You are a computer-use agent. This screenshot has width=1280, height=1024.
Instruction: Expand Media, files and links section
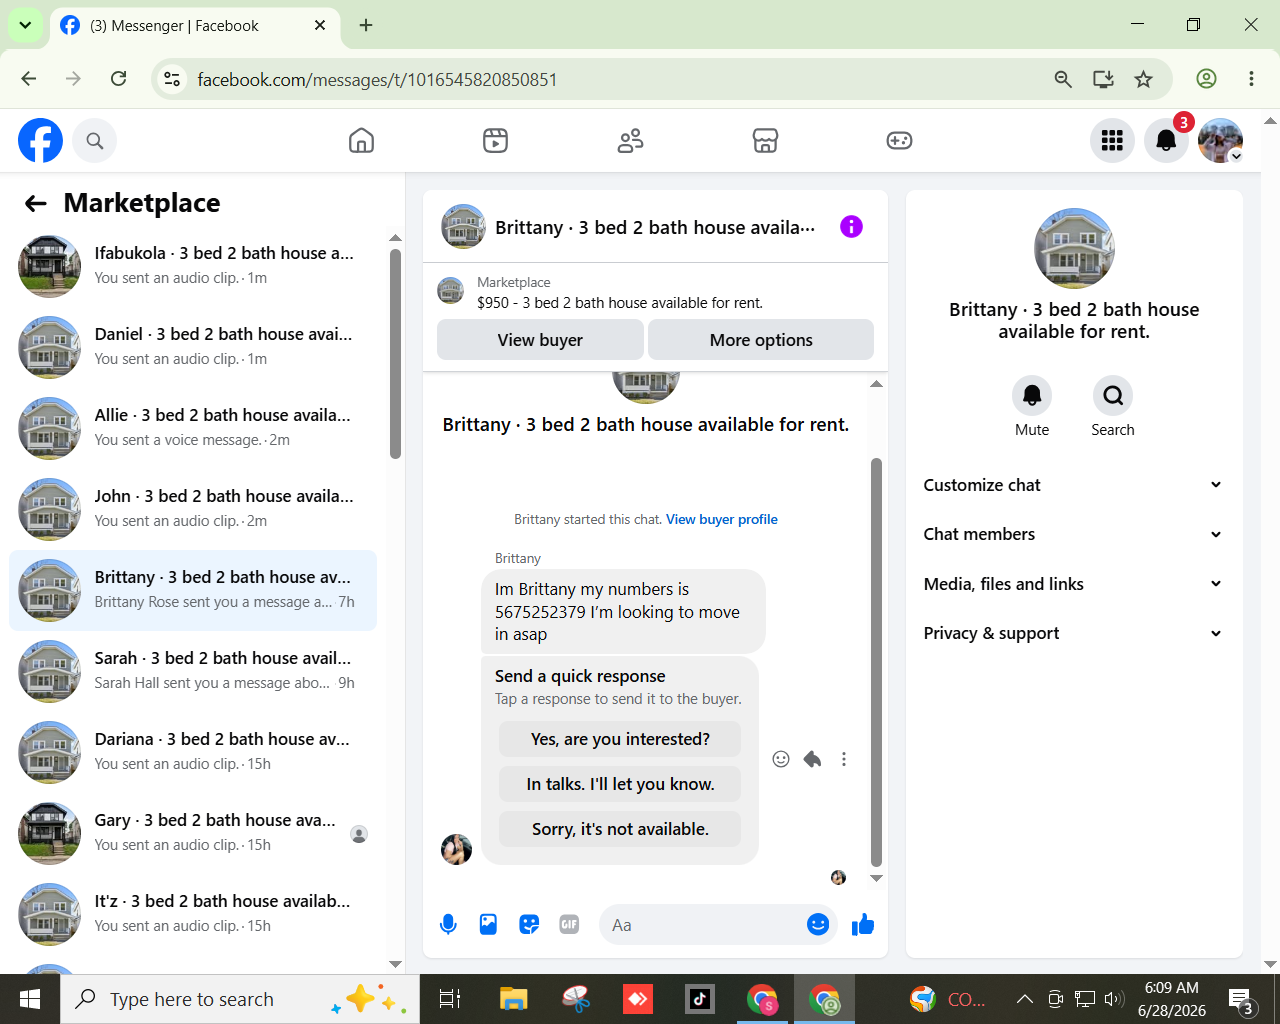pos(1073,584)
